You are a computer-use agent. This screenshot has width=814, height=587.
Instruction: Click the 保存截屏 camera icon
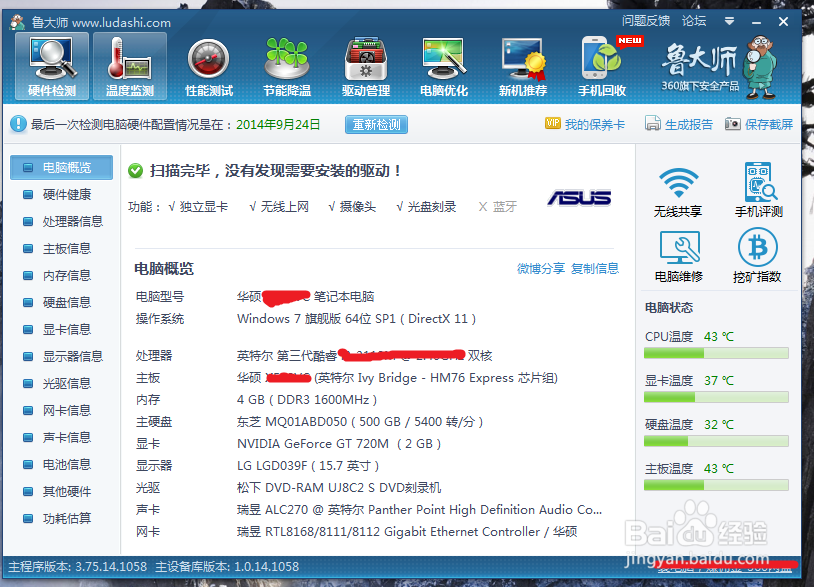pyautogui.click(x=732, y=124)
